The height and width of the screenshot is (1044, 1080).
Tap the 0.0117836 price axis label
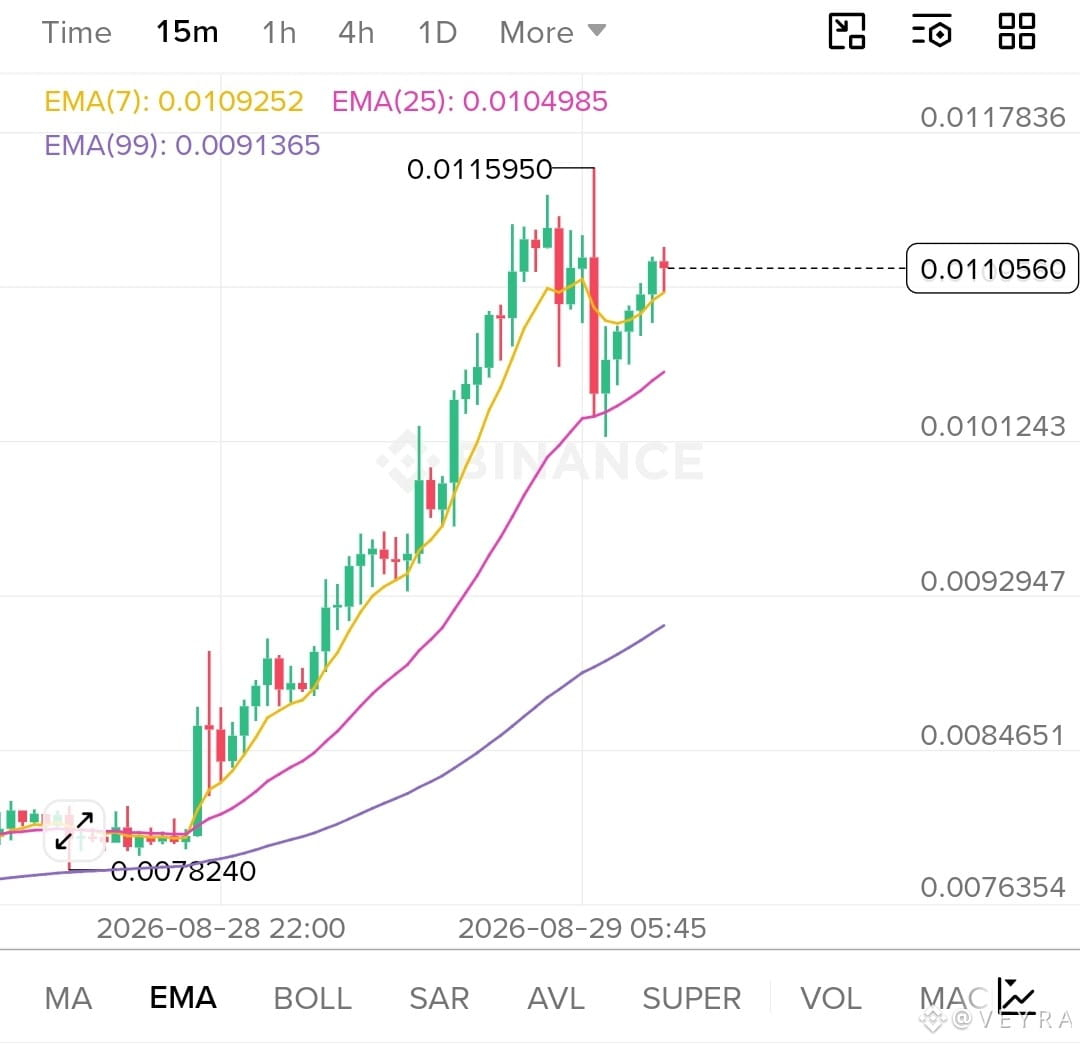(x=993, y=117)
